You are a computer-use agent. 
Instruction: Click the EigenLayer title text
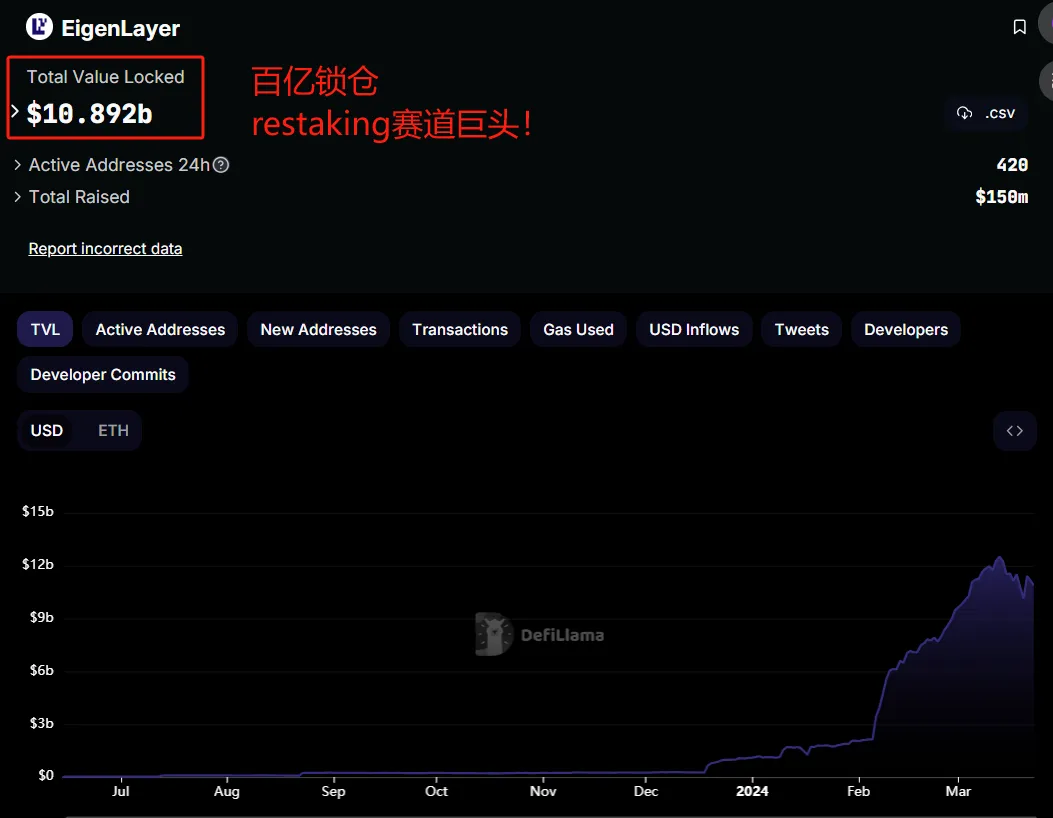click(x=120, y=28)
